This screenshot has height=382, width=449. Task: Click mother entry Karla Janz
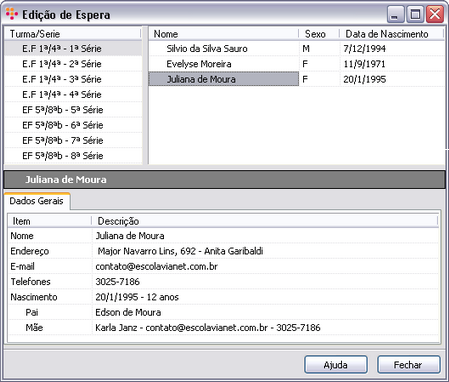tap(208, 328)
